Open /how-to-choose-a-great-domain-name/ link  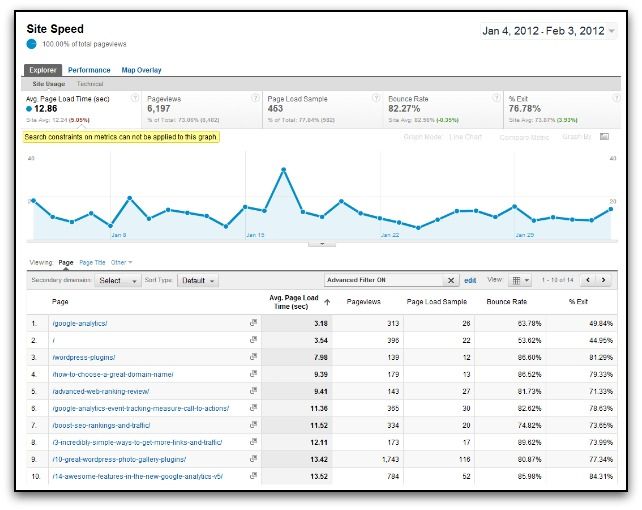[x=113, y=374]
